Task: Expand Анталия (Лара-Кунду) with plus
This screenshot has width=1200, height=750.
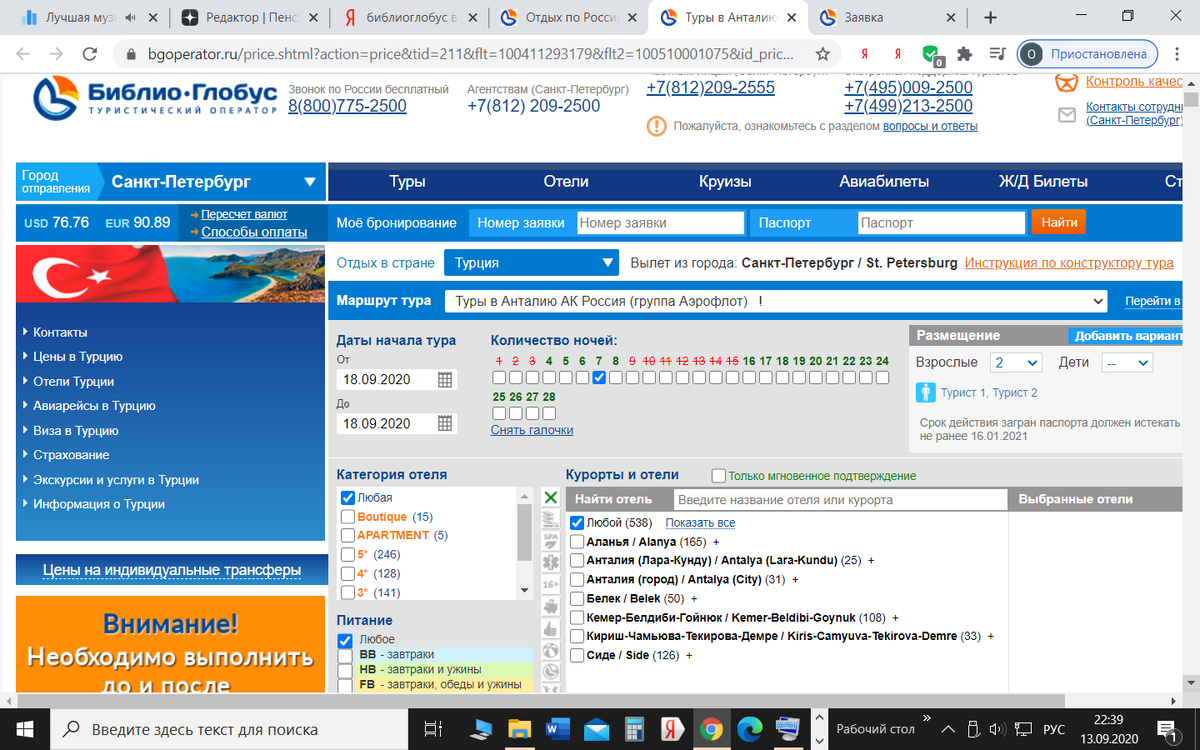Action: click(871, 561)
